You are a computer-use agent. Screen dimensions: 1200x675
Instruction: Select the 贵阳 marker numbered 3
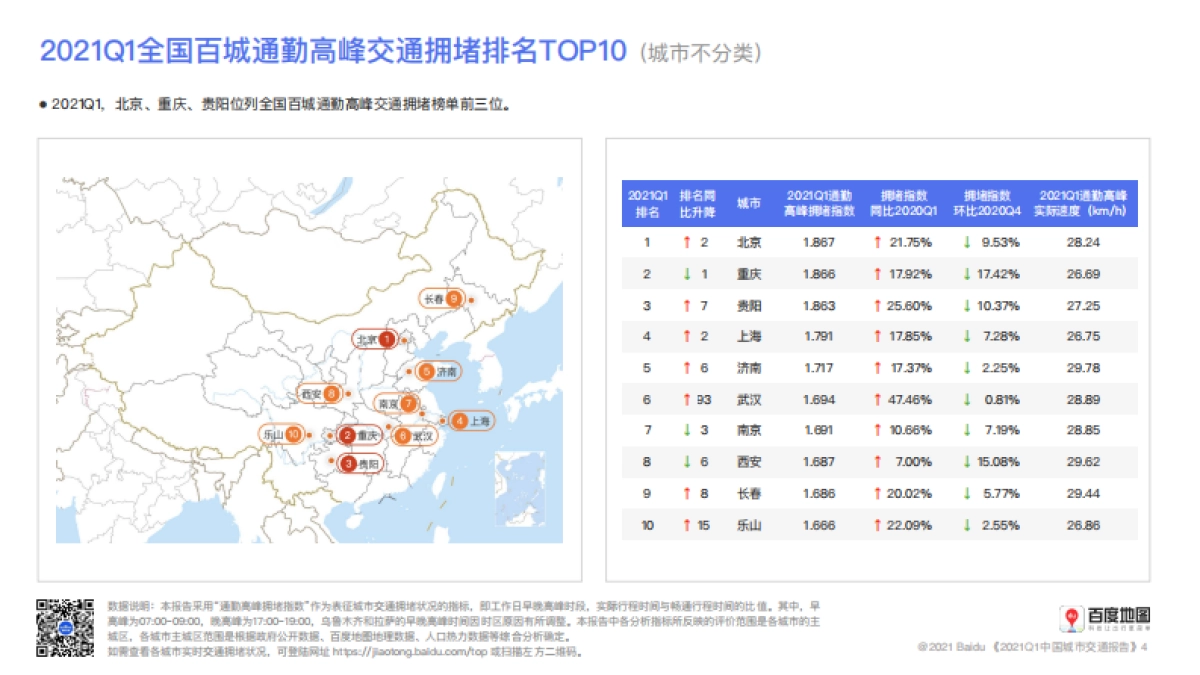click(x=348, y=463)
